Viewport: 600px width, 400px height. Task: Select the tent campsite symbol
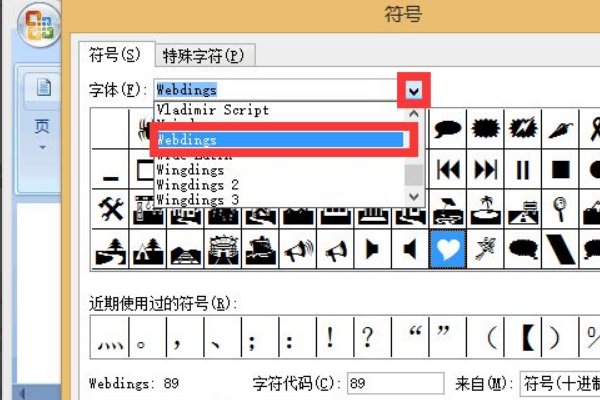point(148,250)
